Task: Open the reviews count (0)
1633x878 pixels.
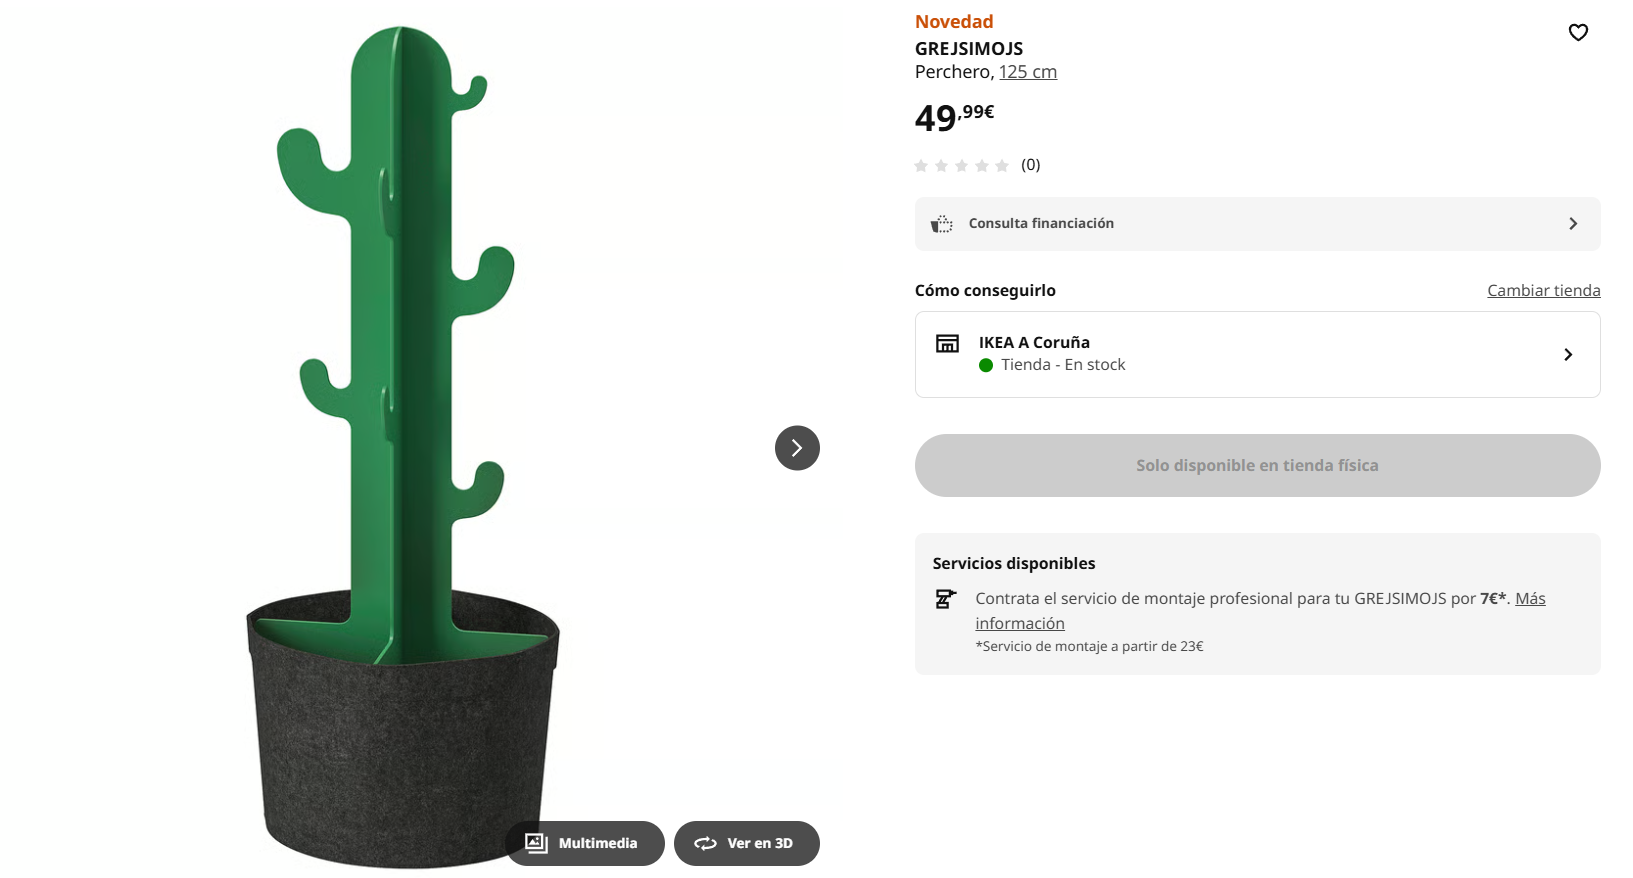Action: (1030, 165)
